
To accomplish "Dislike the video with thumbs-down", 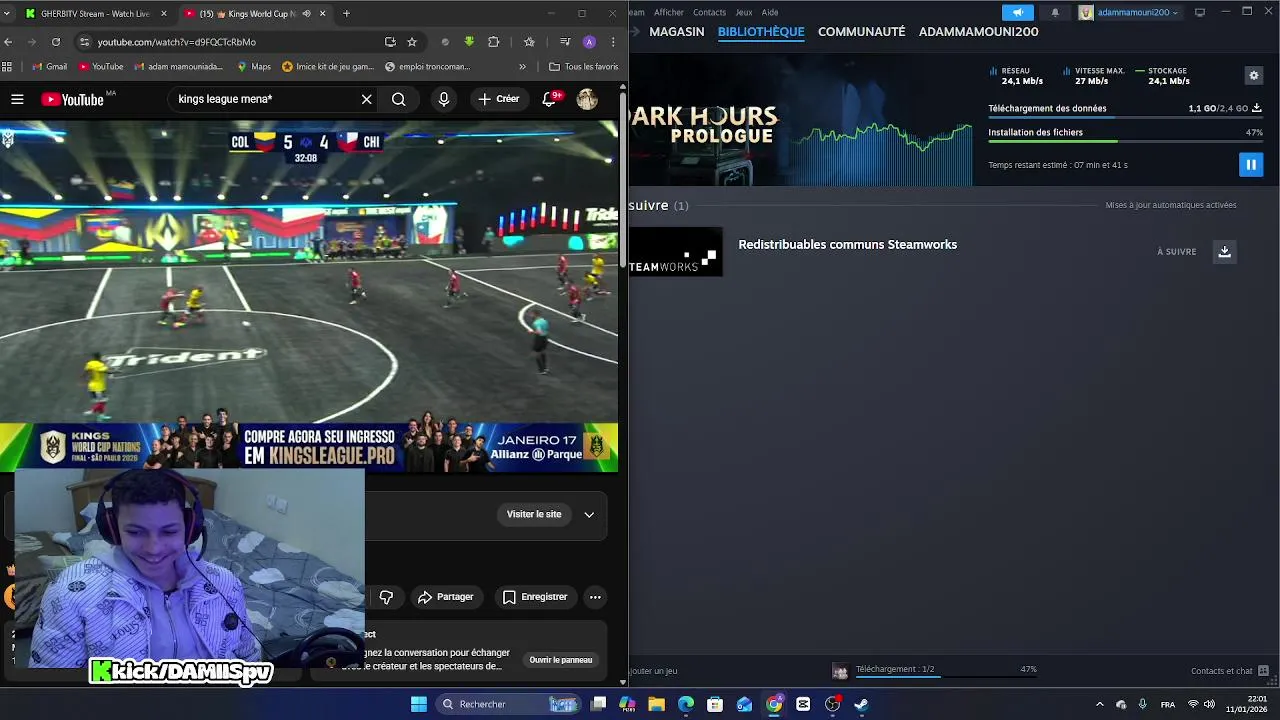I will point(386,597).
